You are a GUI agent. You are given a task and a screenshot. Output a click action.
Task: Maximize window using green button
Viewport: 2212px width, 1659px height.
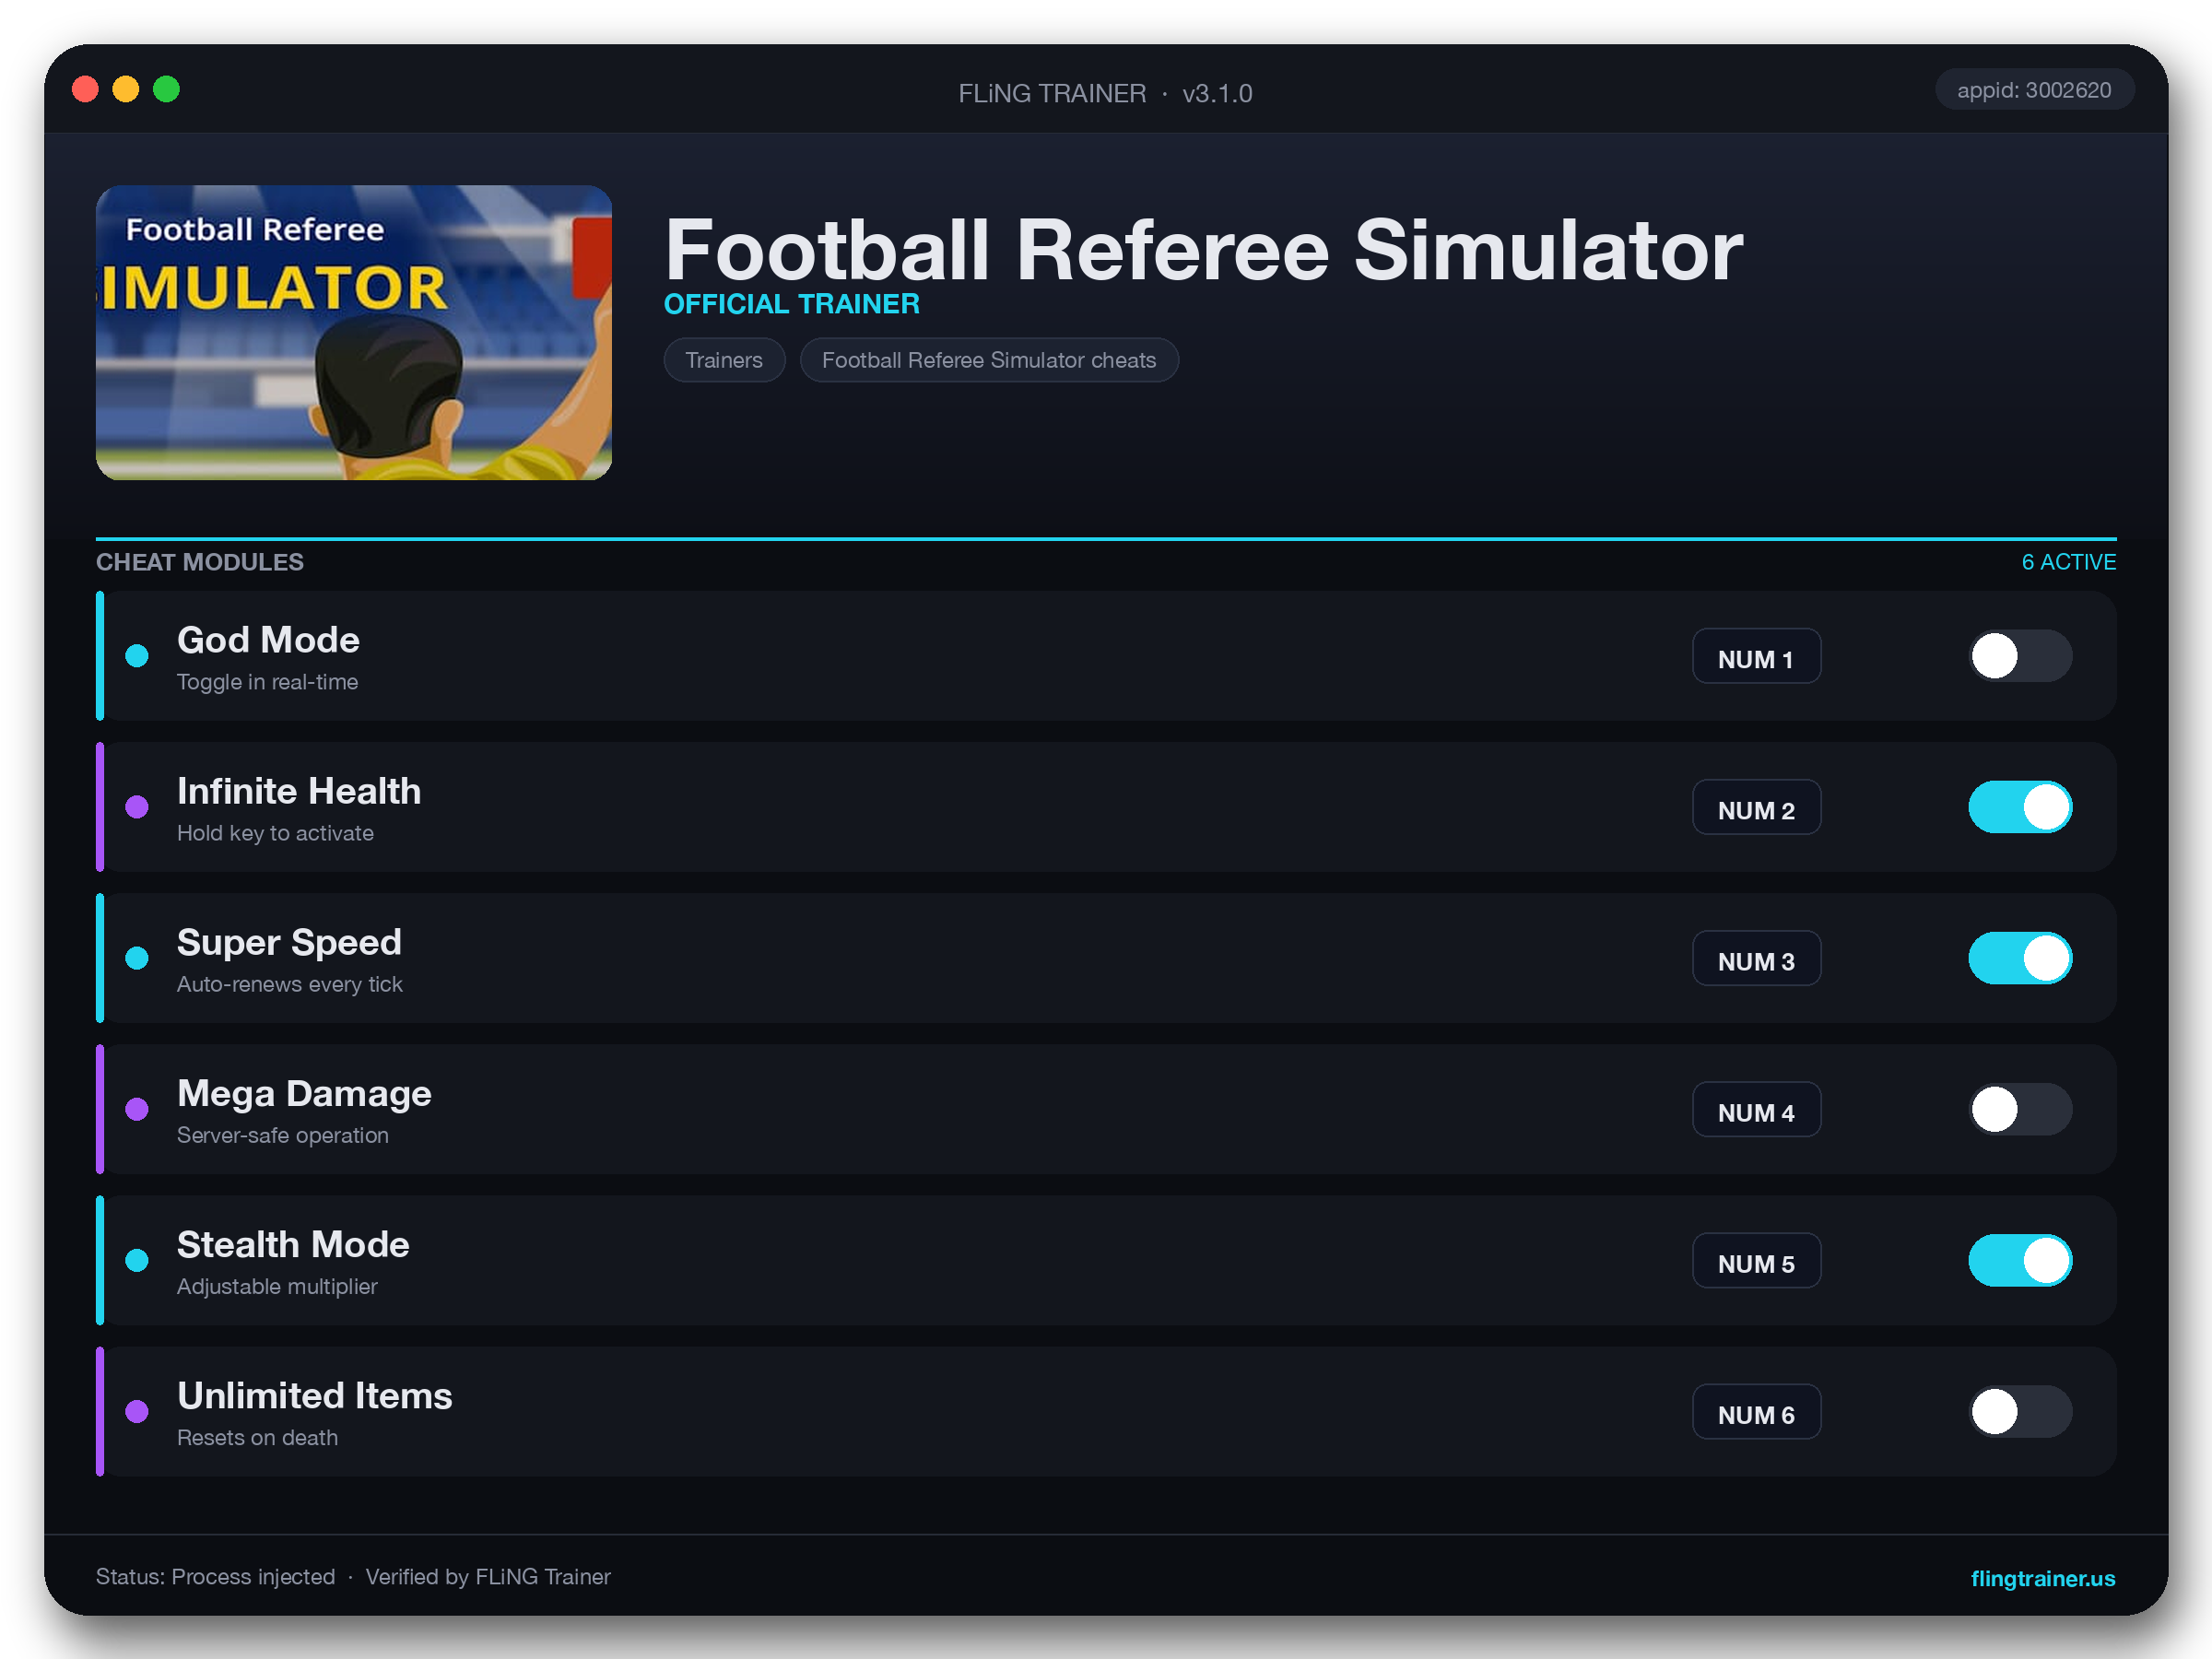166,90
